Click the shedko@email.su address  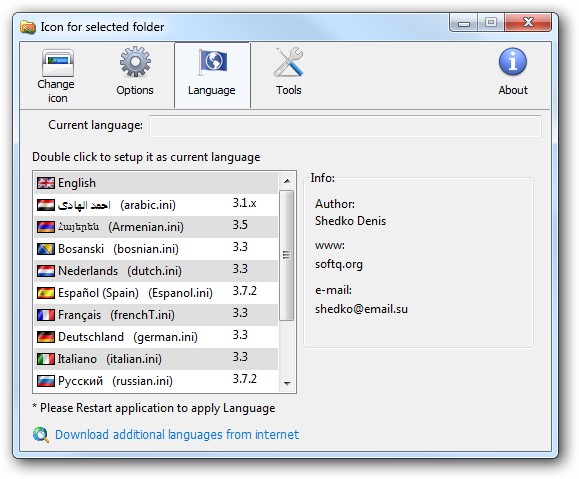(361, 309)
